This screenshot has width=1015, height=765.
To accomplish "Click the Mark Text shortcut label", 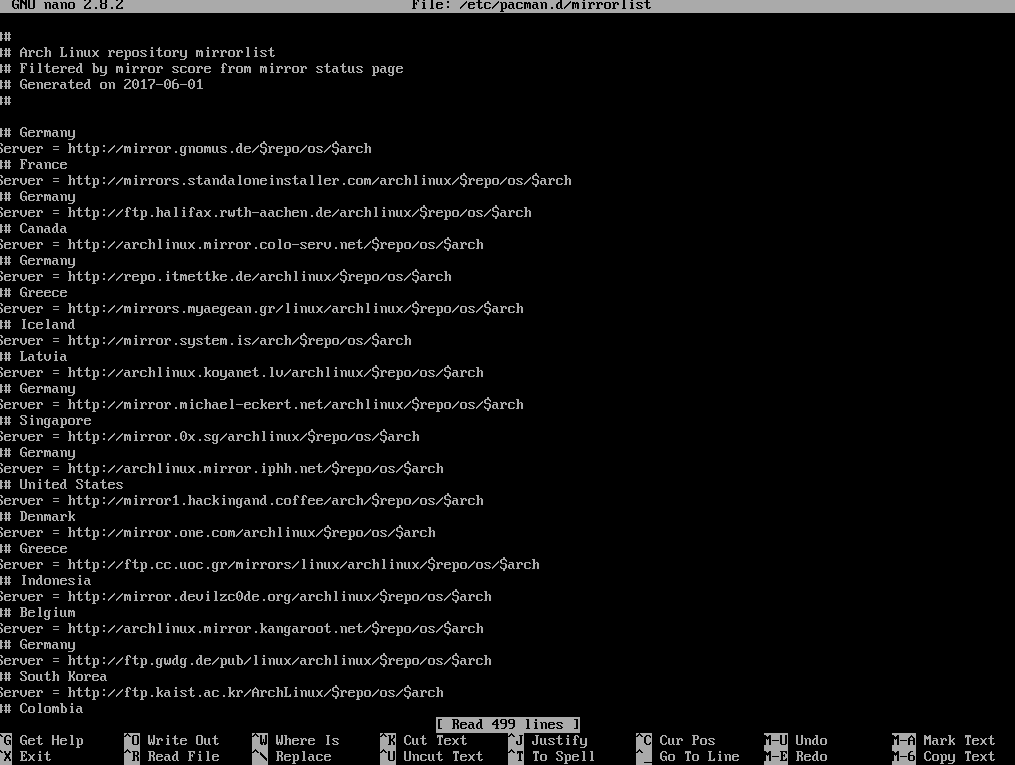I will pyautogui.click(x=959, y=740).
